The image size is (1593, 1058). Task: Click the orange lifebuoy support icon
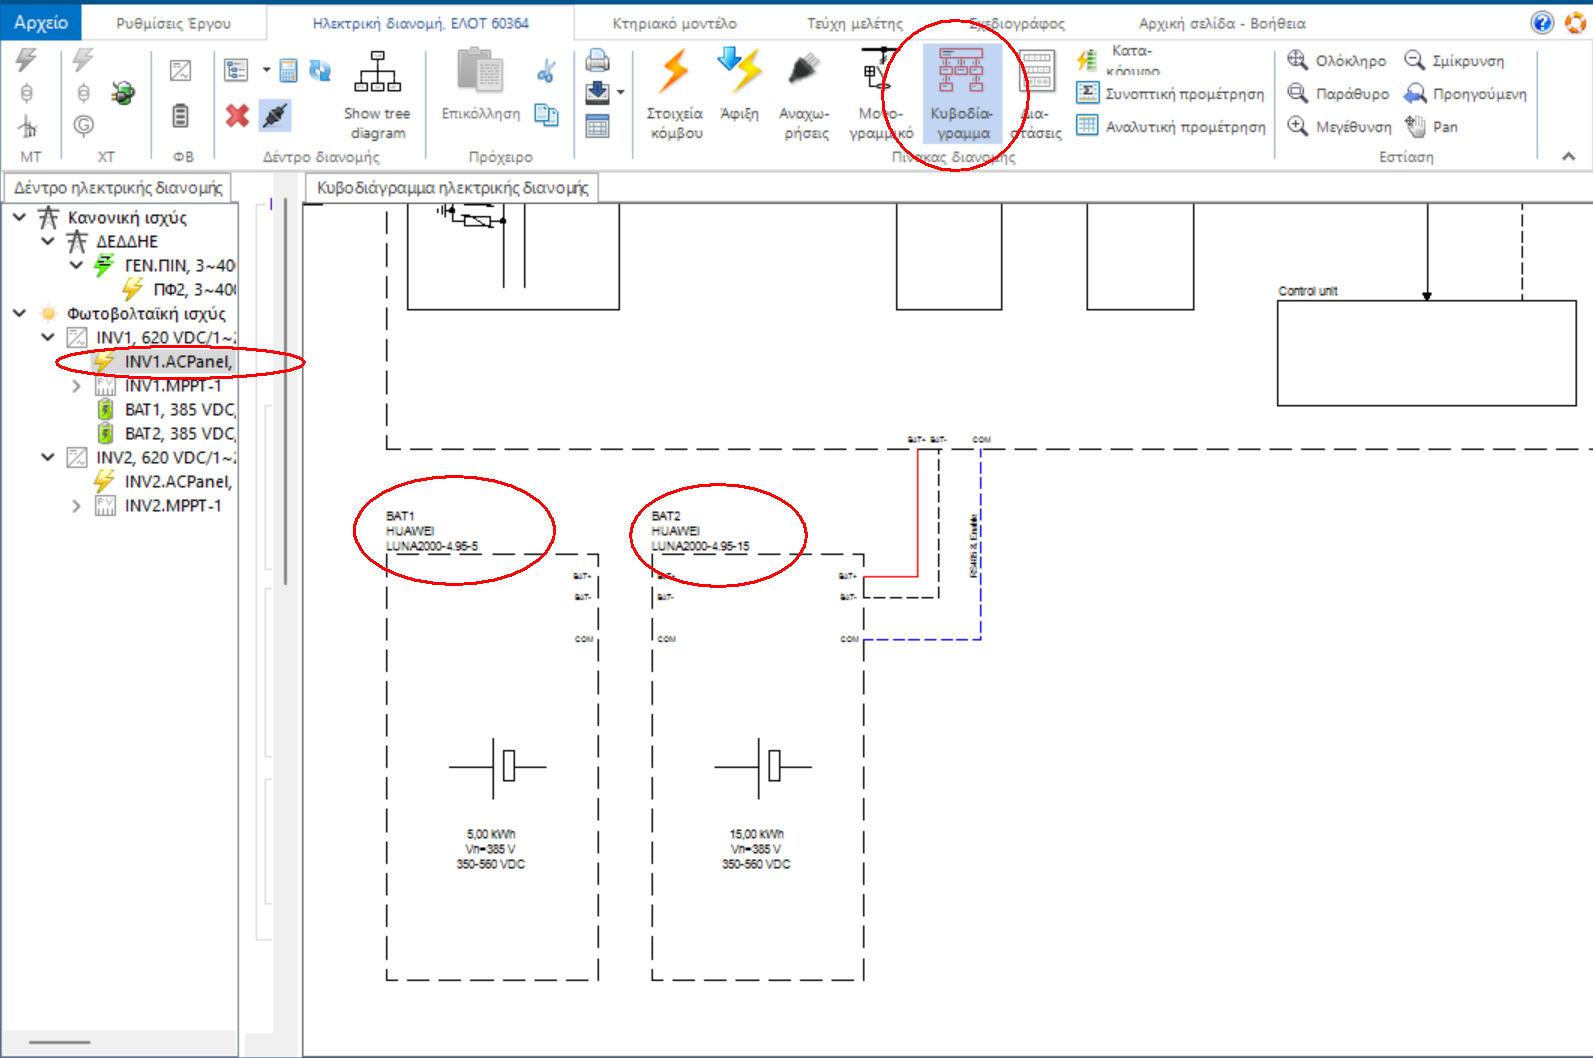[x=1575, y=22]
